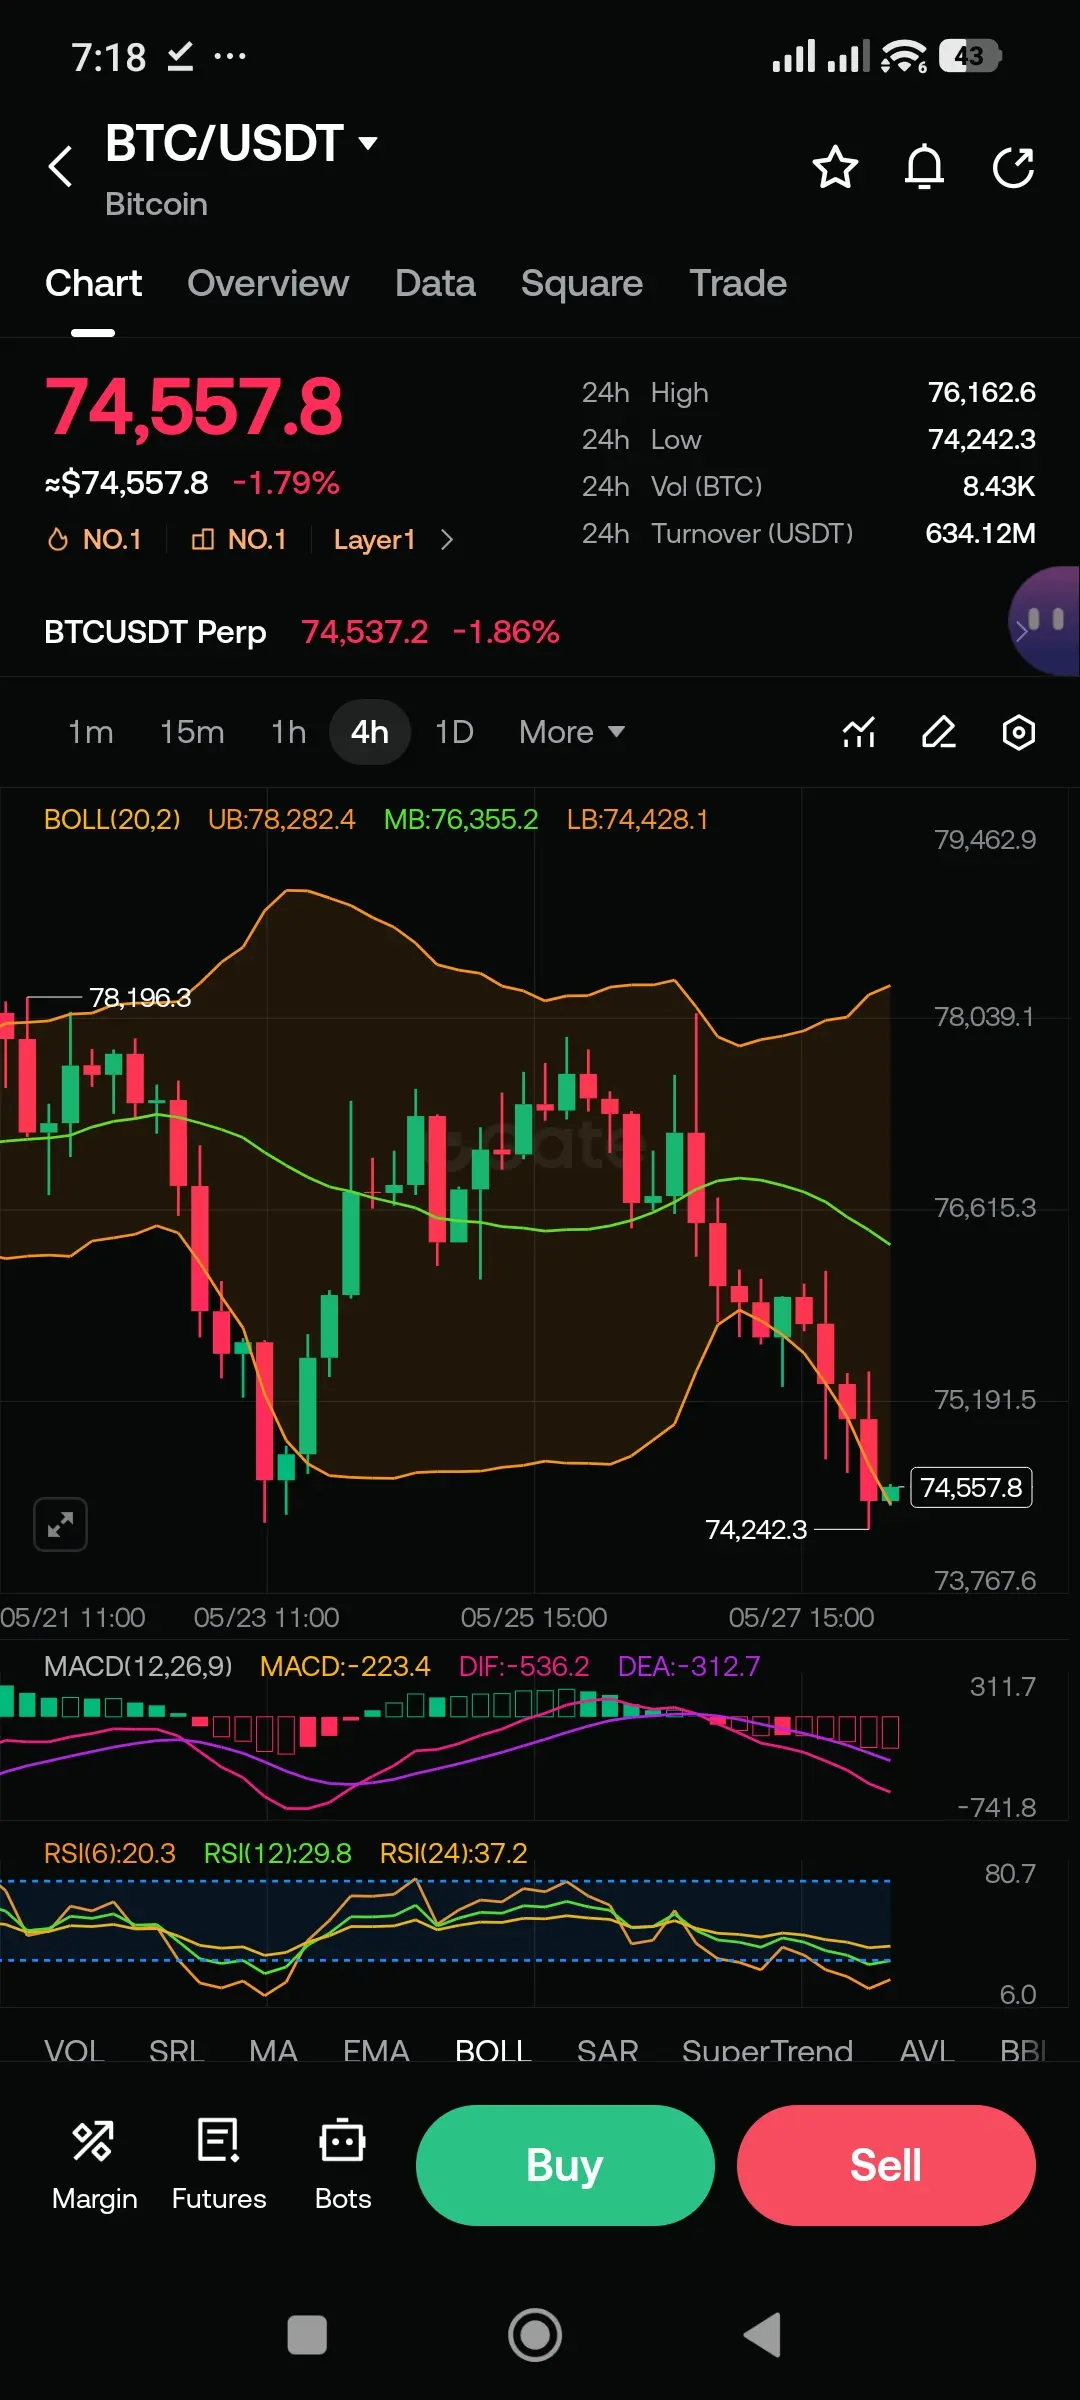Tap the Layer1 category tag

pos(374,540)
